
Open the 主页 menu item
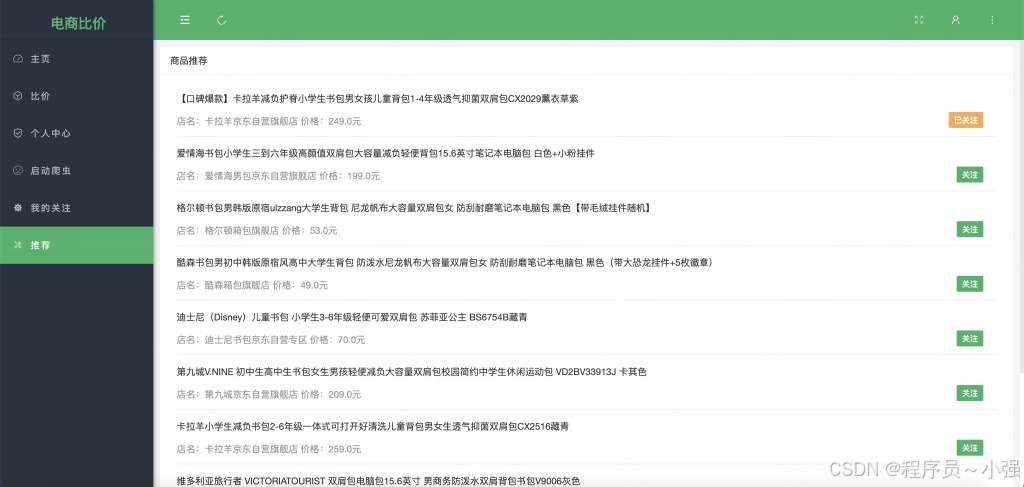pos(76,59)
